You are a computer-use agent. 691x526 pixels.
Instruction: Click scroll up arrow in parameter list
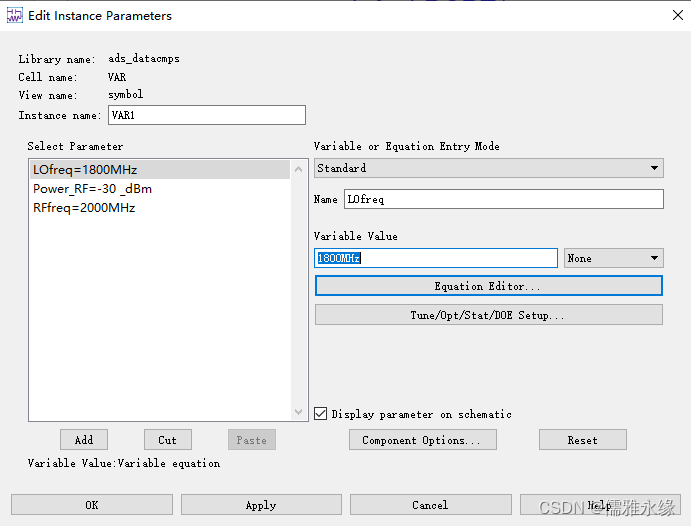[x=298, y=169]
